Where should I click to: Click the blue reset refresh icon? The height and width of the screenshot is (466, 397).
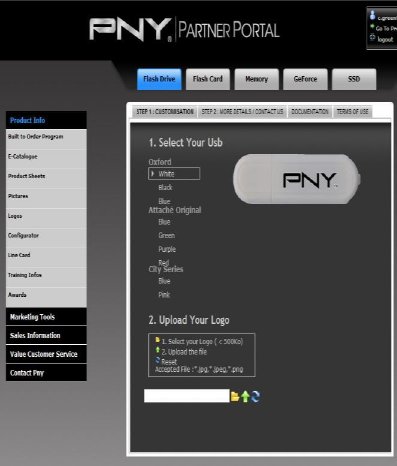coord(255,396)
